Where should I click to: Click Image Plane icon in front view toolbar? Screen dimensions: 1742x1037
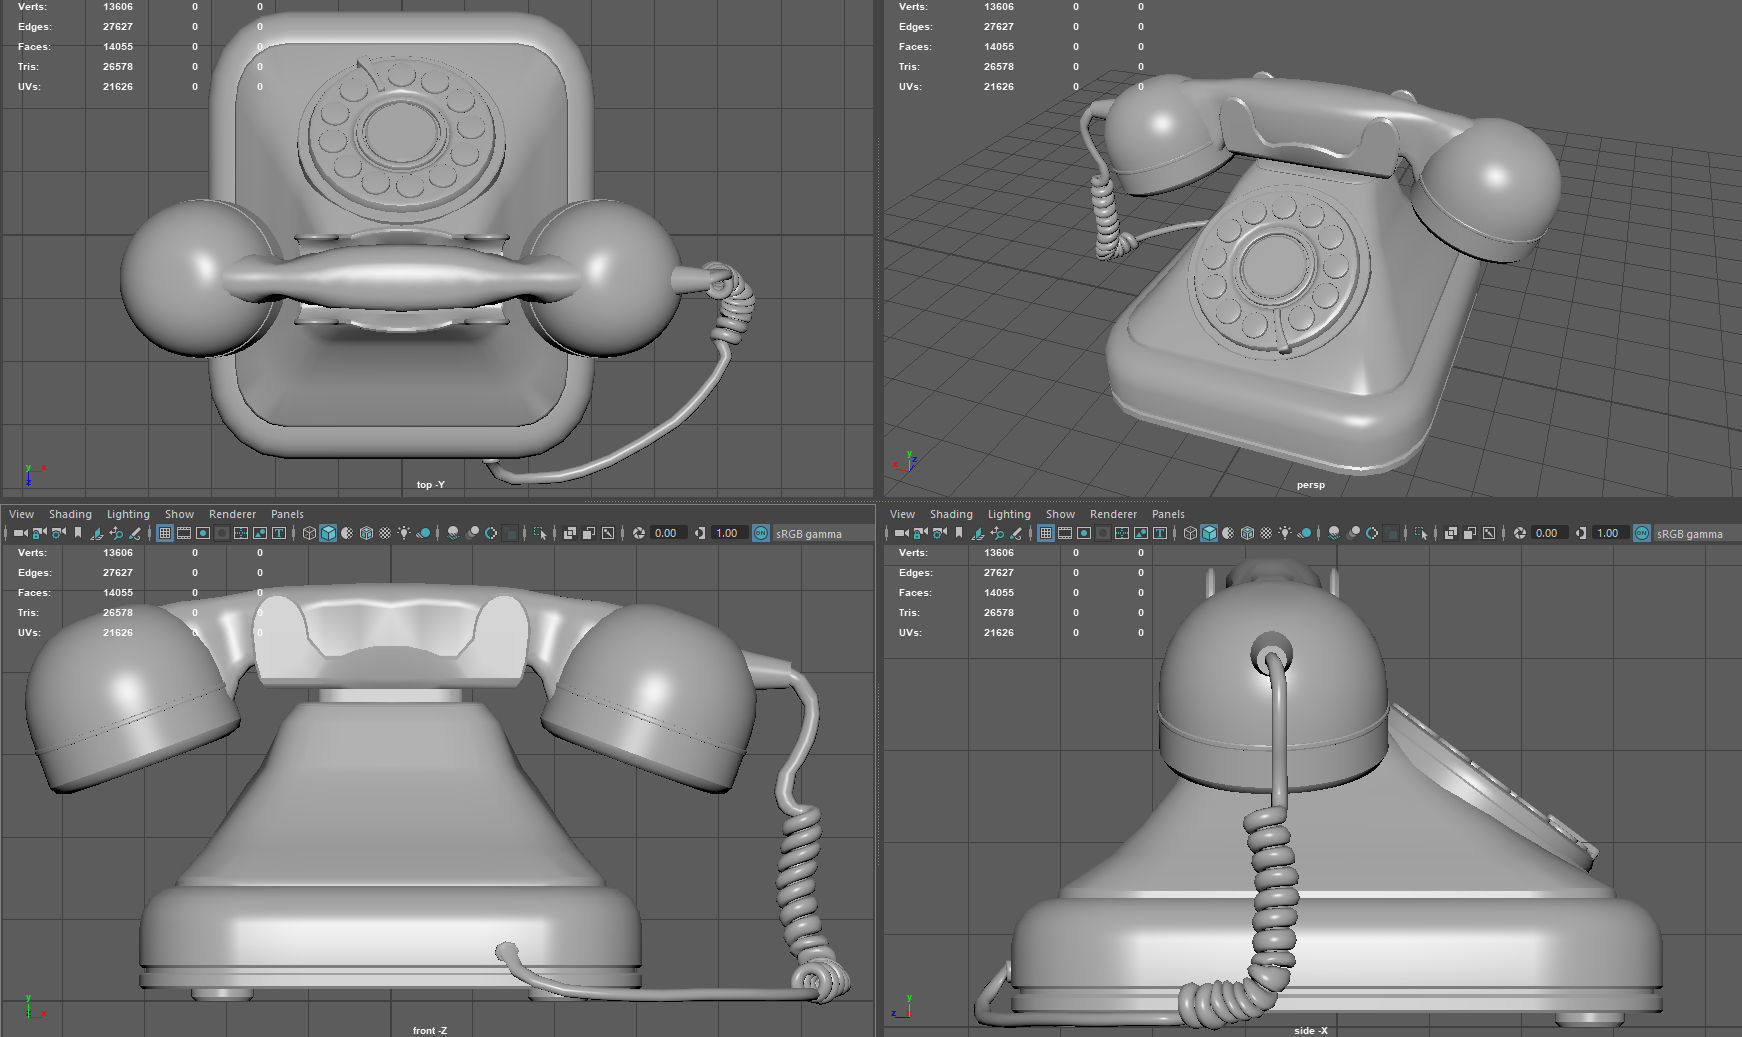[96, 533]
